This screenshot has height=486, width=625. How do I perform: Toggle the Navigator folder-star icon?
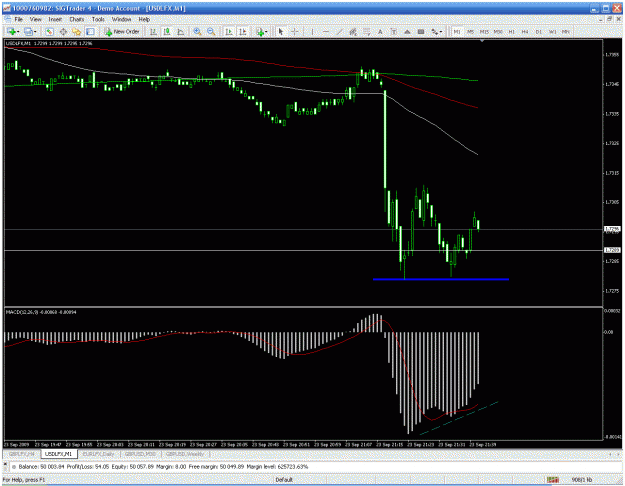[77, 31]
